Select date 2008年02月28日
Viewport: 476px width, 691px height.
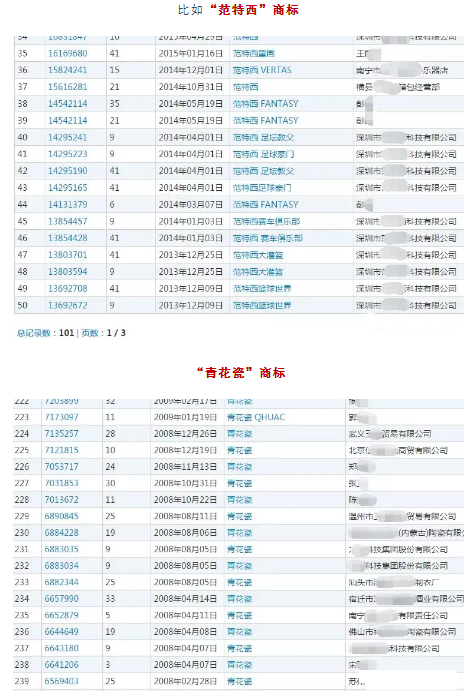pos(185,681)
